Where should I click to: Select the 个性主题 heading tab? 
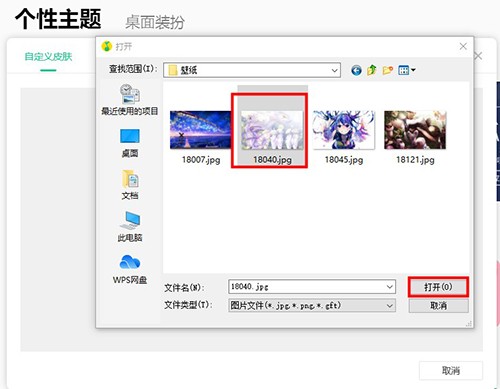click(x=58, y=19)
